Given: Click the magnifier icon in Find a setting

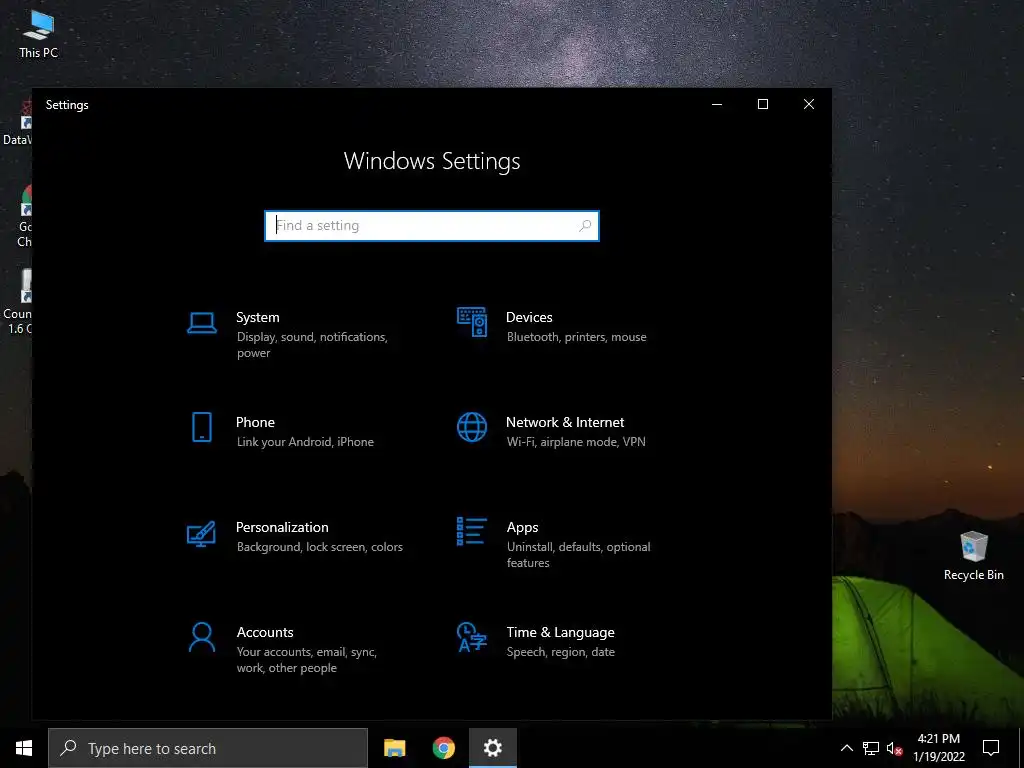Looking at the screenshot, I should (x=584, y=225).
